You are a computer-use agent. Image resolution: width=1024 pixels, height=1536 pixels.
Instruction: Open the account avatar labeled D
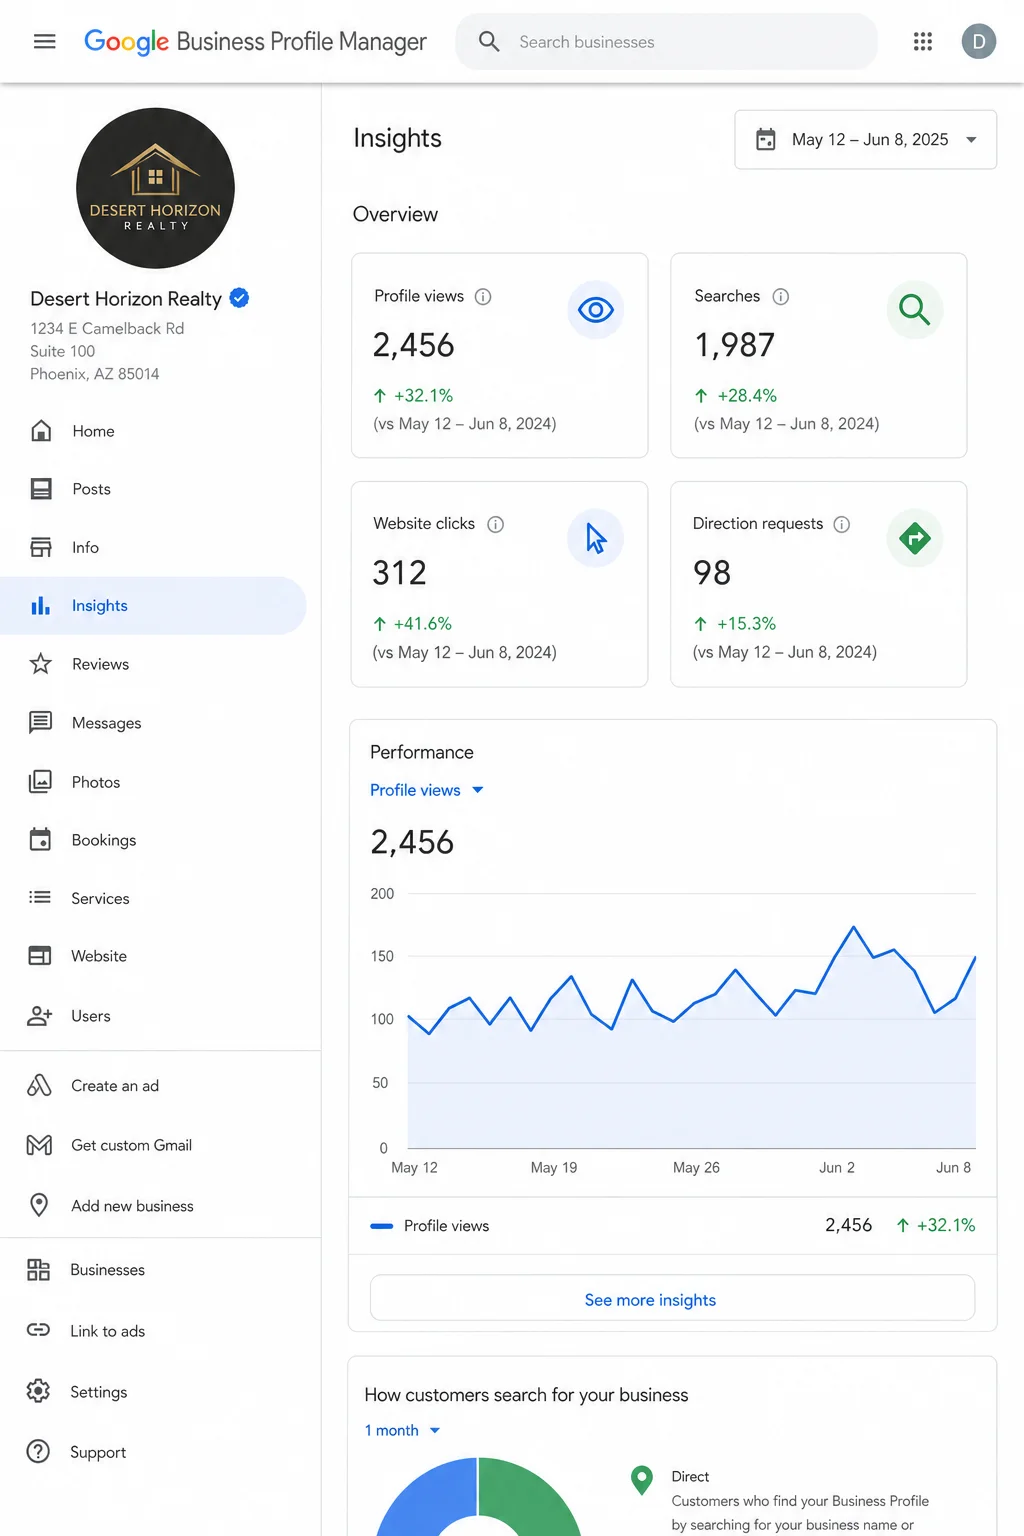coord(979,41)
